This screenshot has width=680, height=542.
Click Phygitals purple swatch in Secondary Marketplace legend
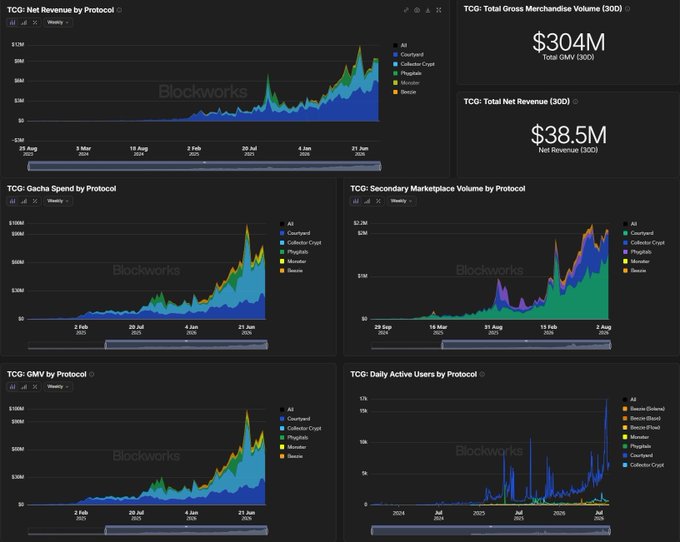click(625, 252)
